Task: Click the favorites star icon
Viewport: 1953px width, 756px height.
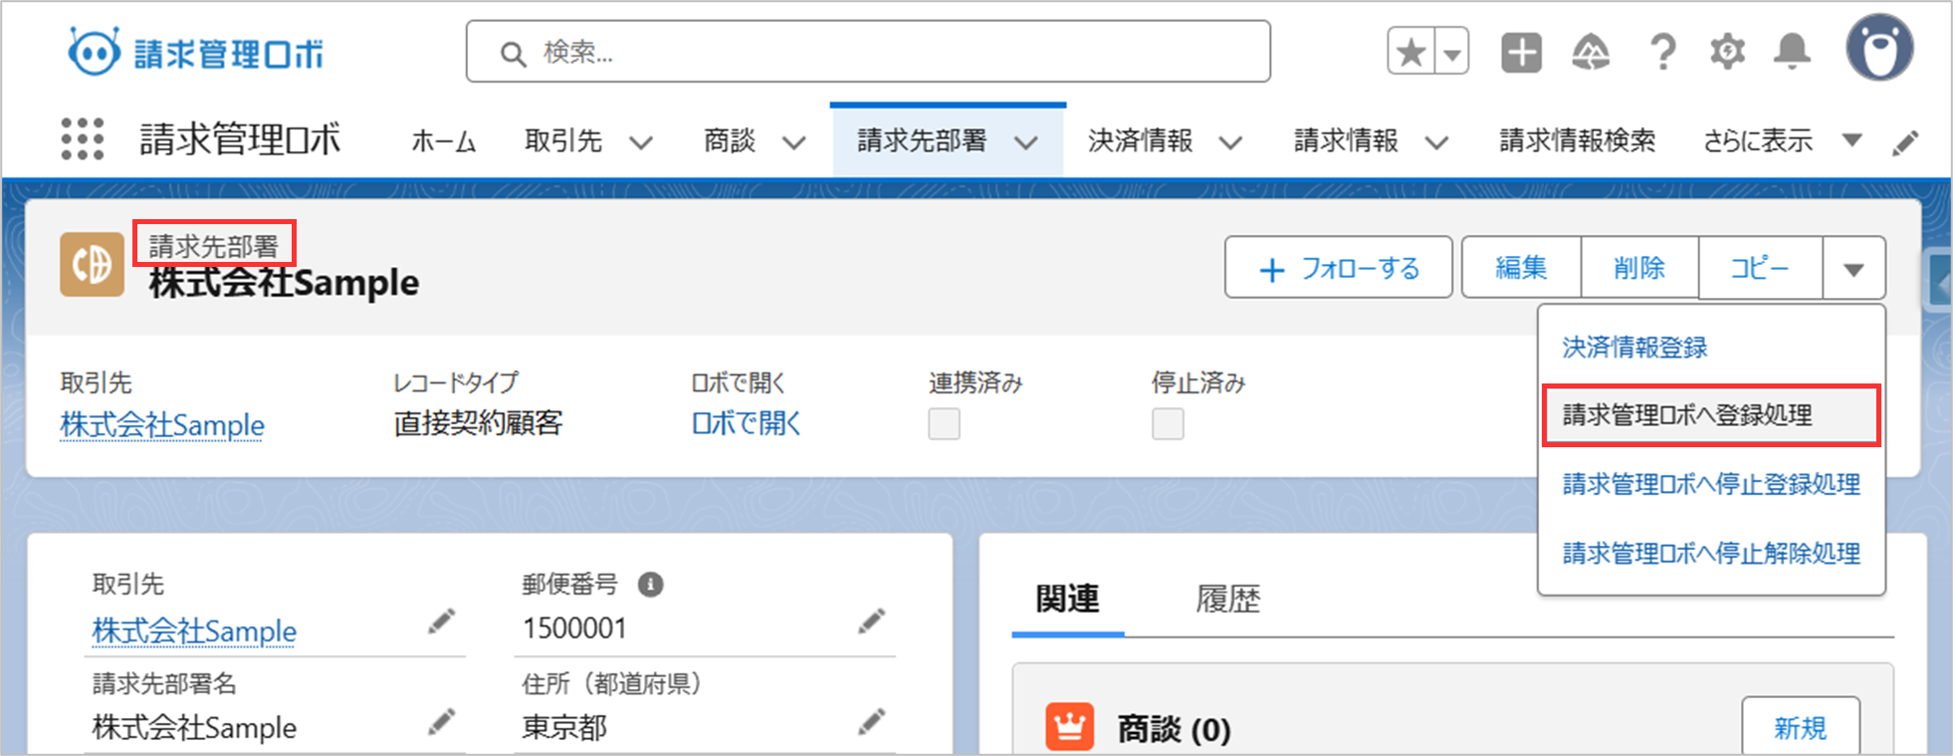Action: click(1411, 52)
